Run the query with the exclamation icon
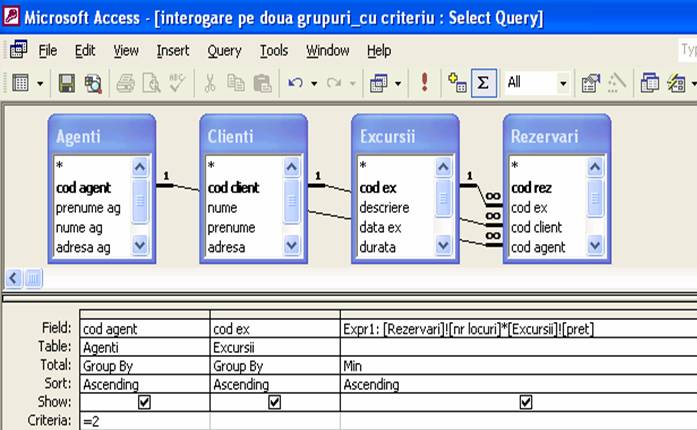Viewport: 697px width, 430px height. 424,84
